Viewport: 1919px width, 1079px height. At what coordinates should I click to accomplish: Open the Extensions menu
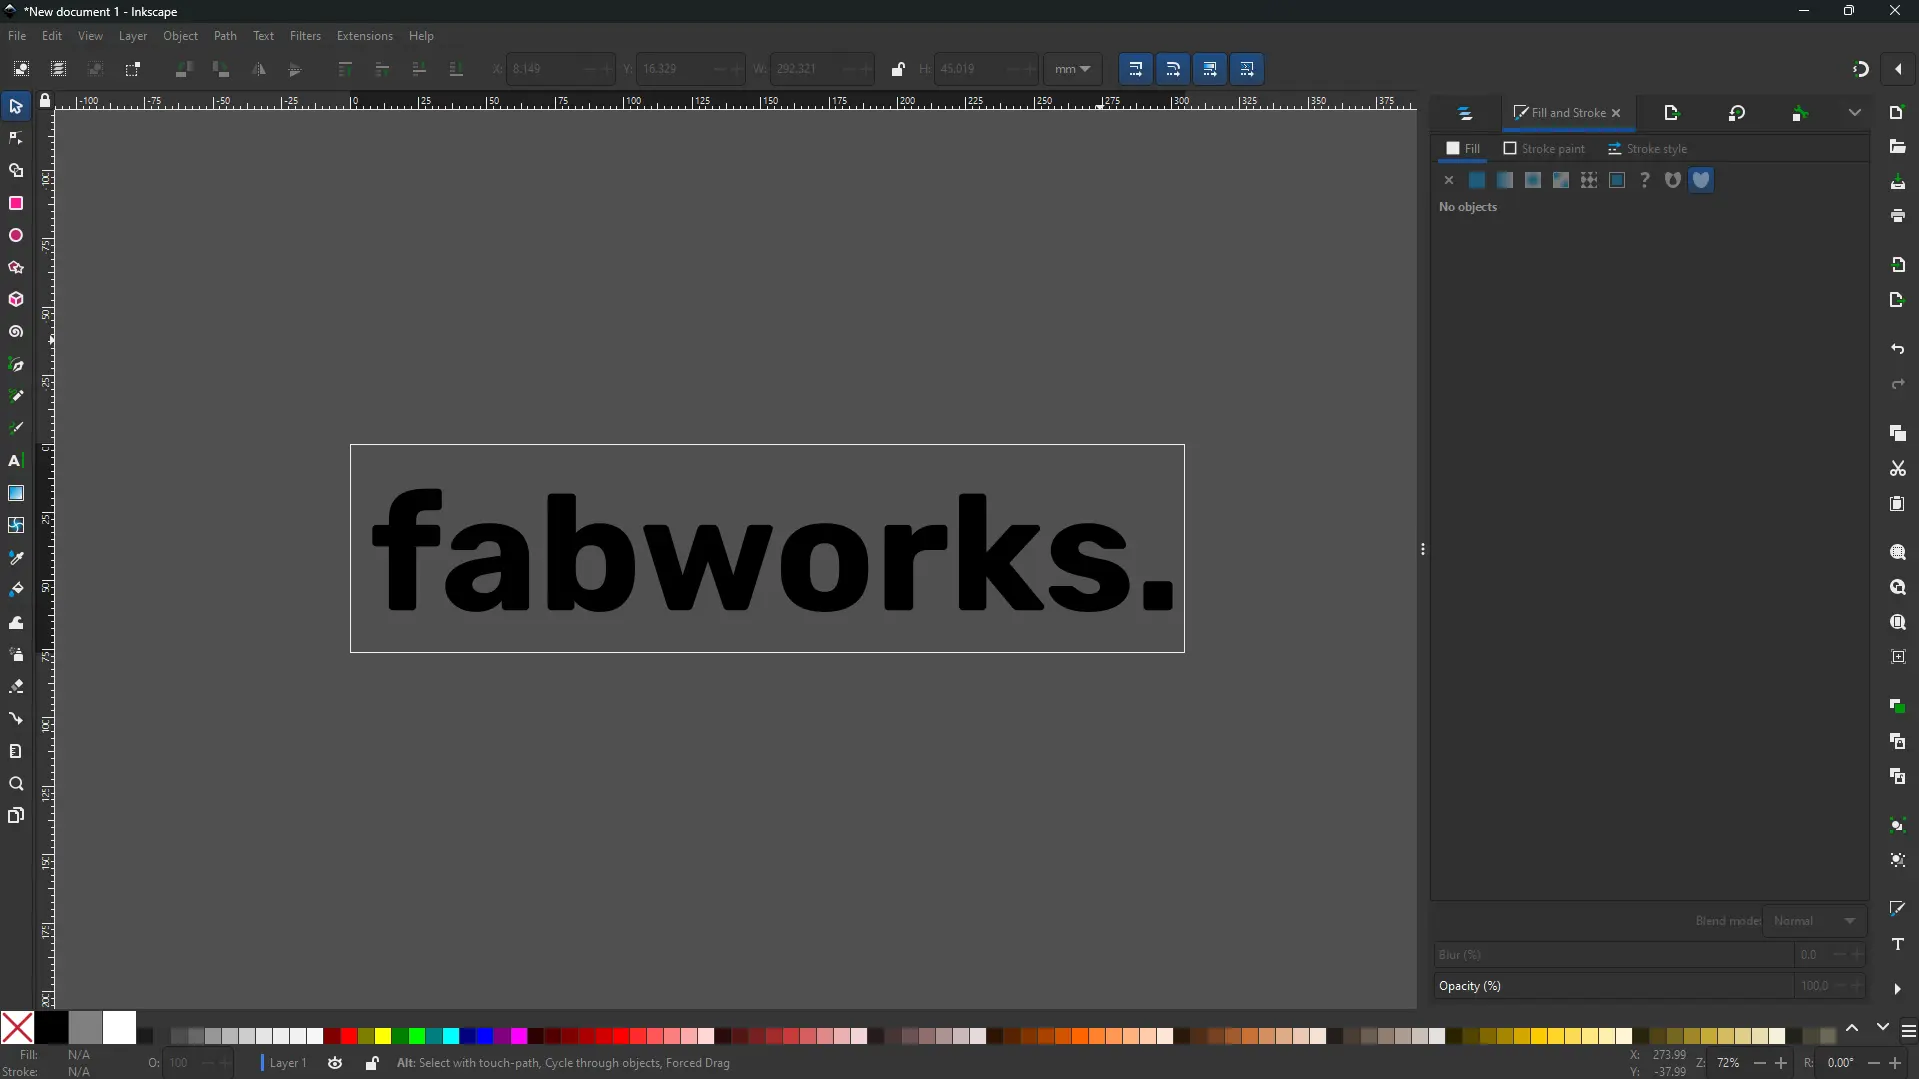pos(364,36)
